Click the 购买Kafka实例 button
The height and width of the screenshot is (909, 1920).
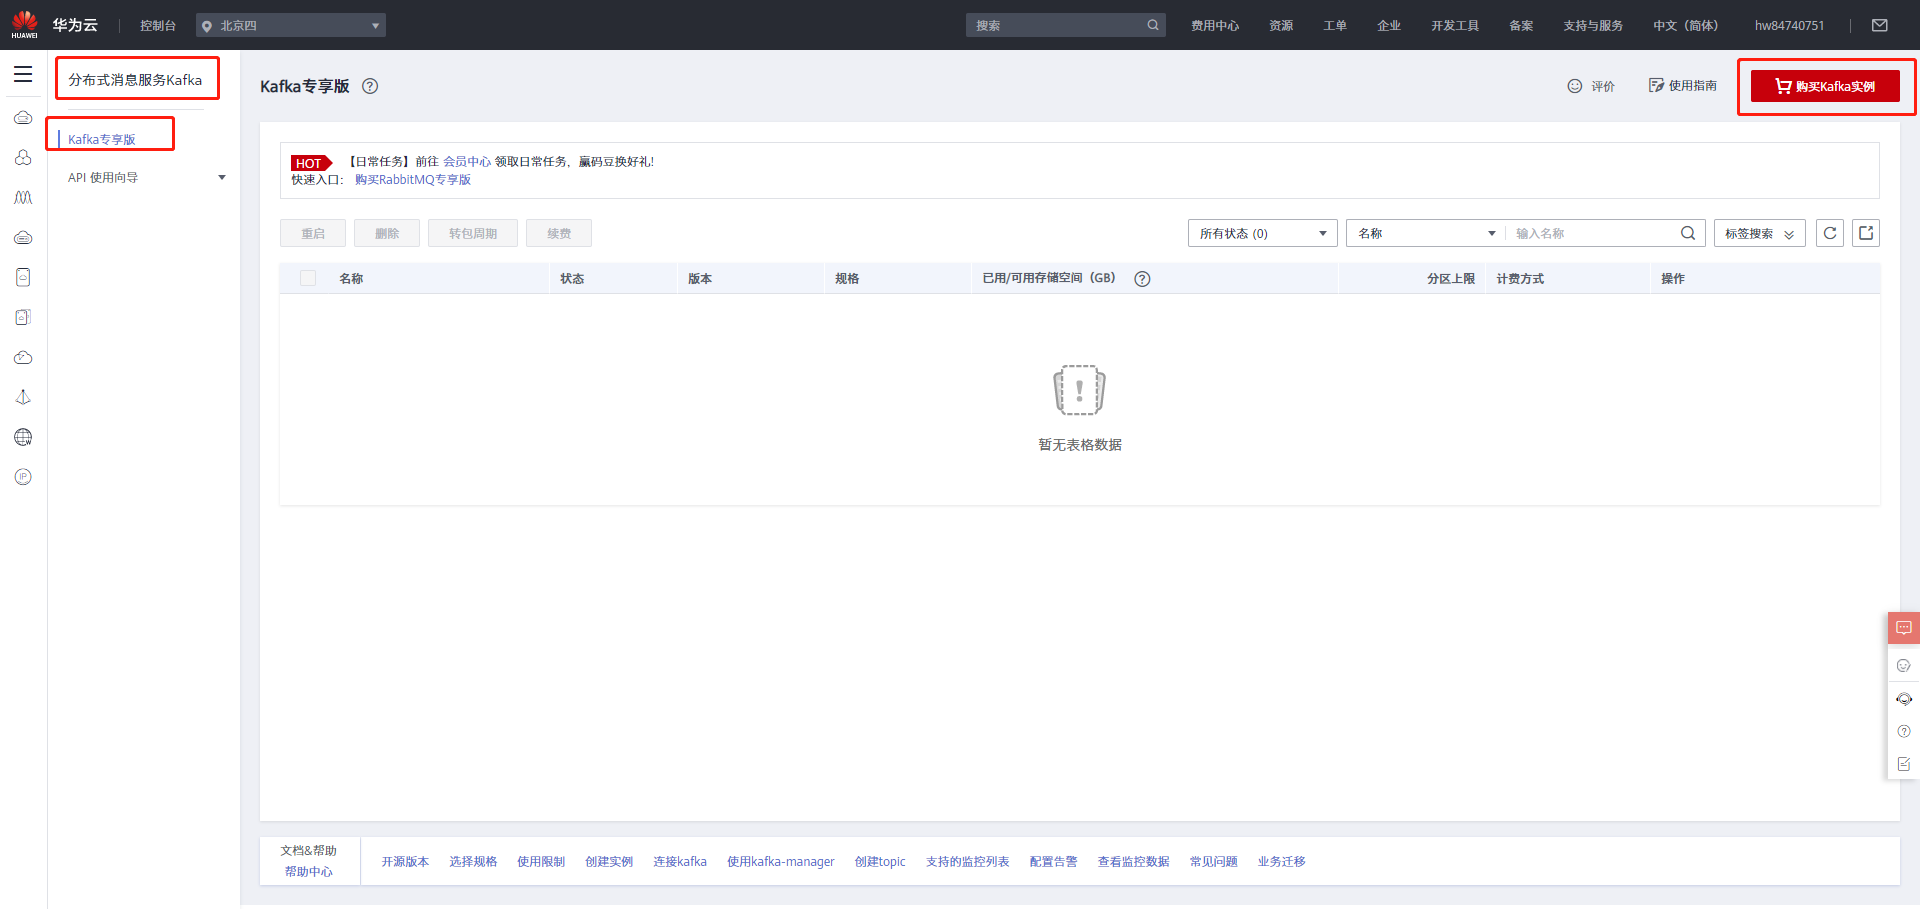pos(1825,86)
